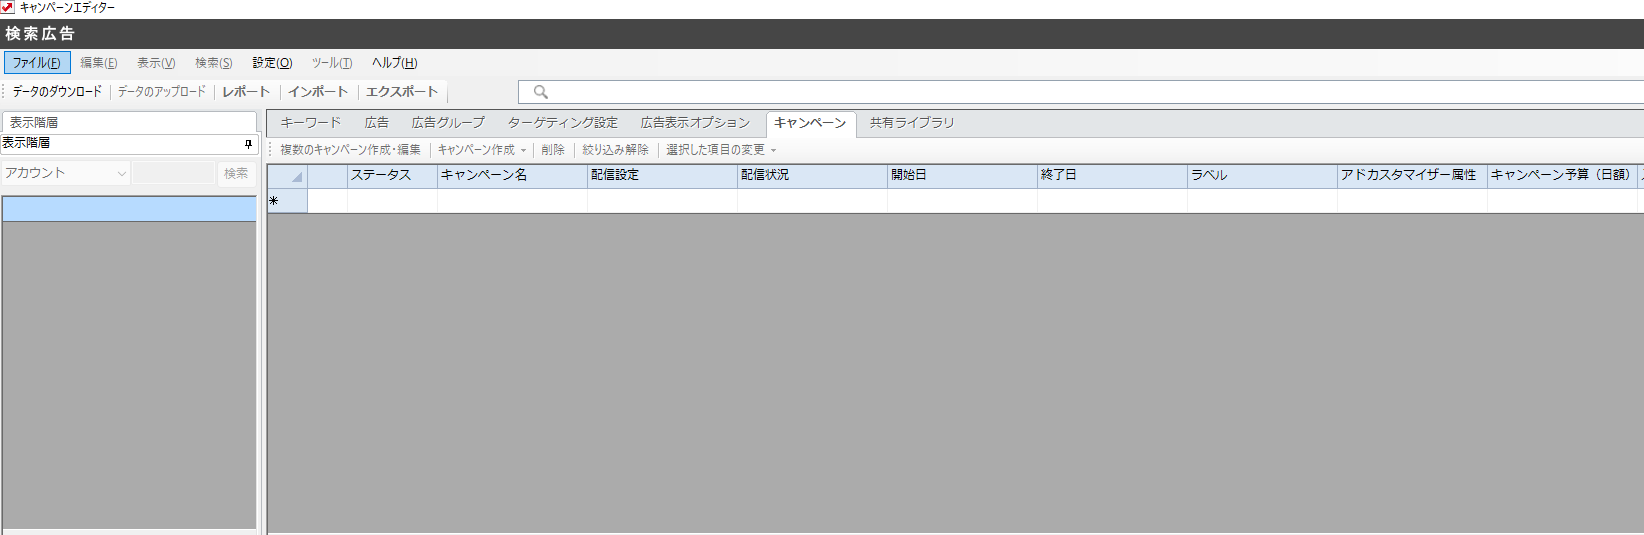This screenshot has height=535, width=1644.
Task: Click the select-all corner triangle in grid
Action: 296,176
